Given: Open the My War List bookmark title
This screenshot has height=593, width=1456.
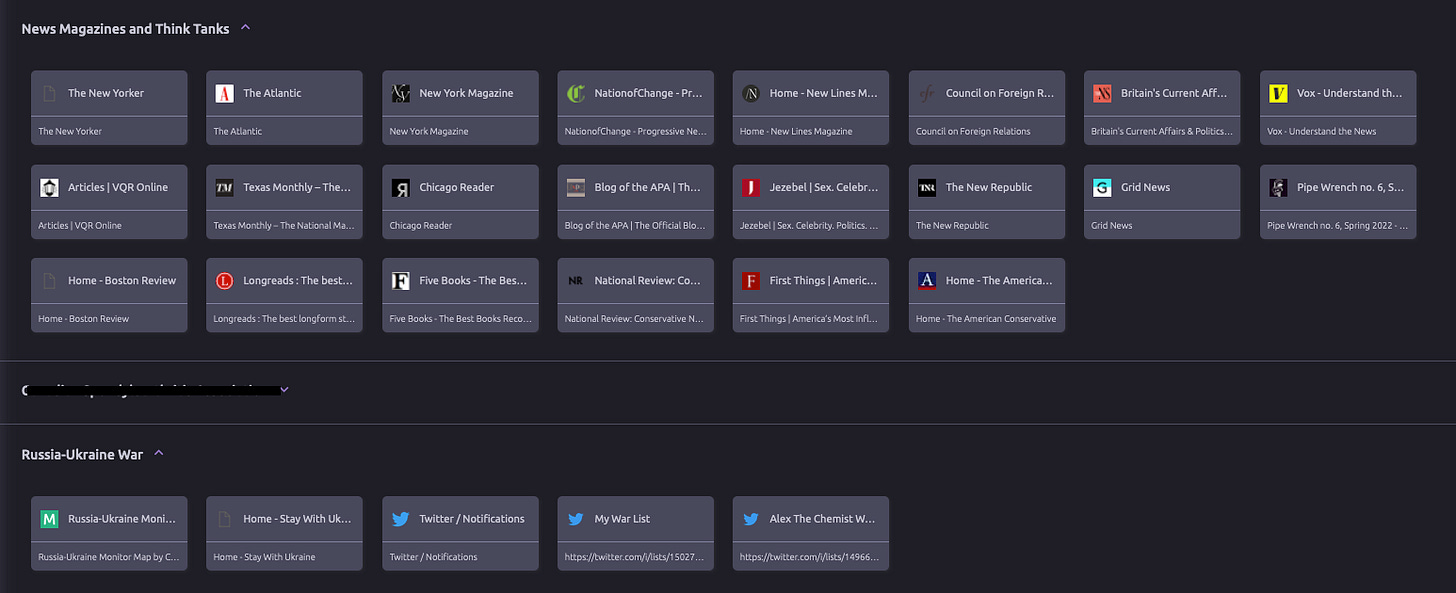Looking at the screenshot, I should pos(622,519).
